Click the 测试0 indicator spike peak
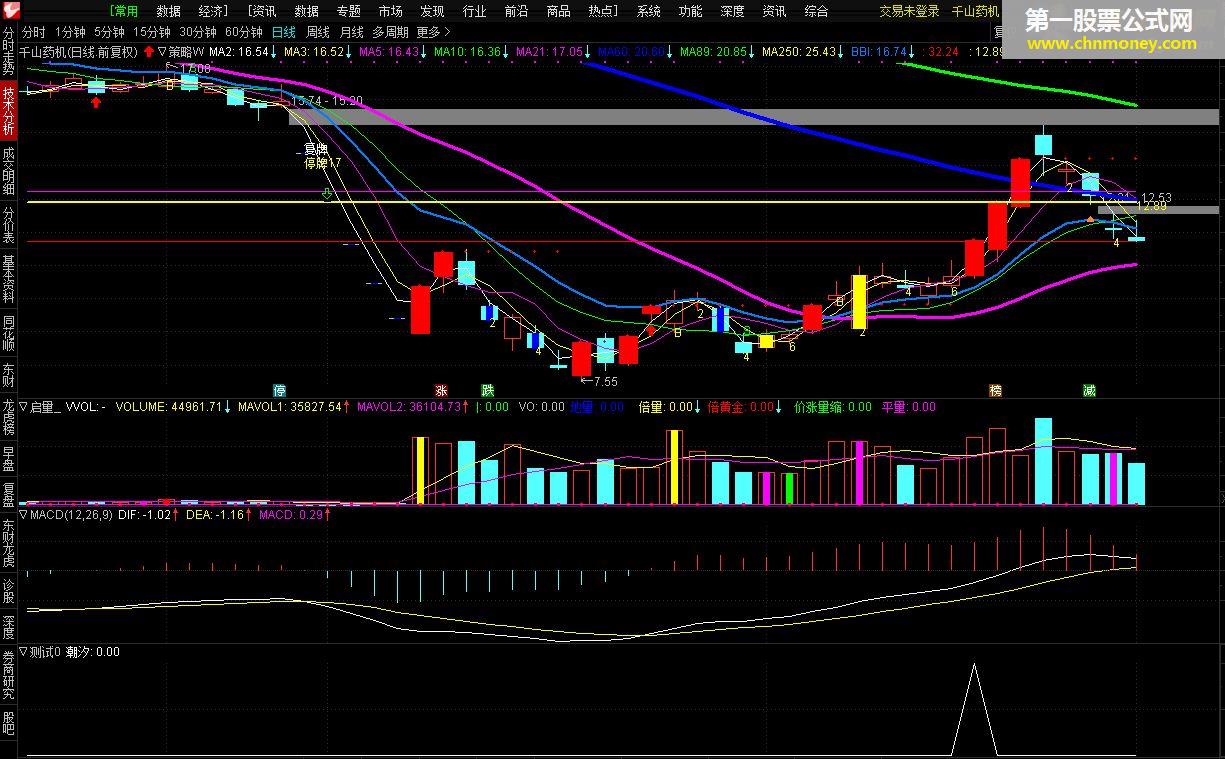Image resolution: width=1225 pixels, height=759 pixels. tap(973, 664)
